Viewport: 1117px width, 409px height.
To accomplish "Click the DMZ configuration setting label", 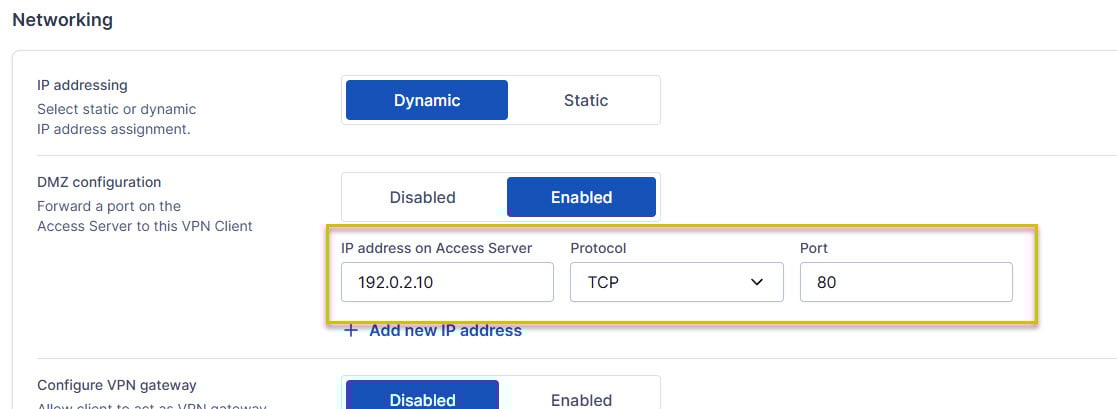I will (x=99, y=182).
